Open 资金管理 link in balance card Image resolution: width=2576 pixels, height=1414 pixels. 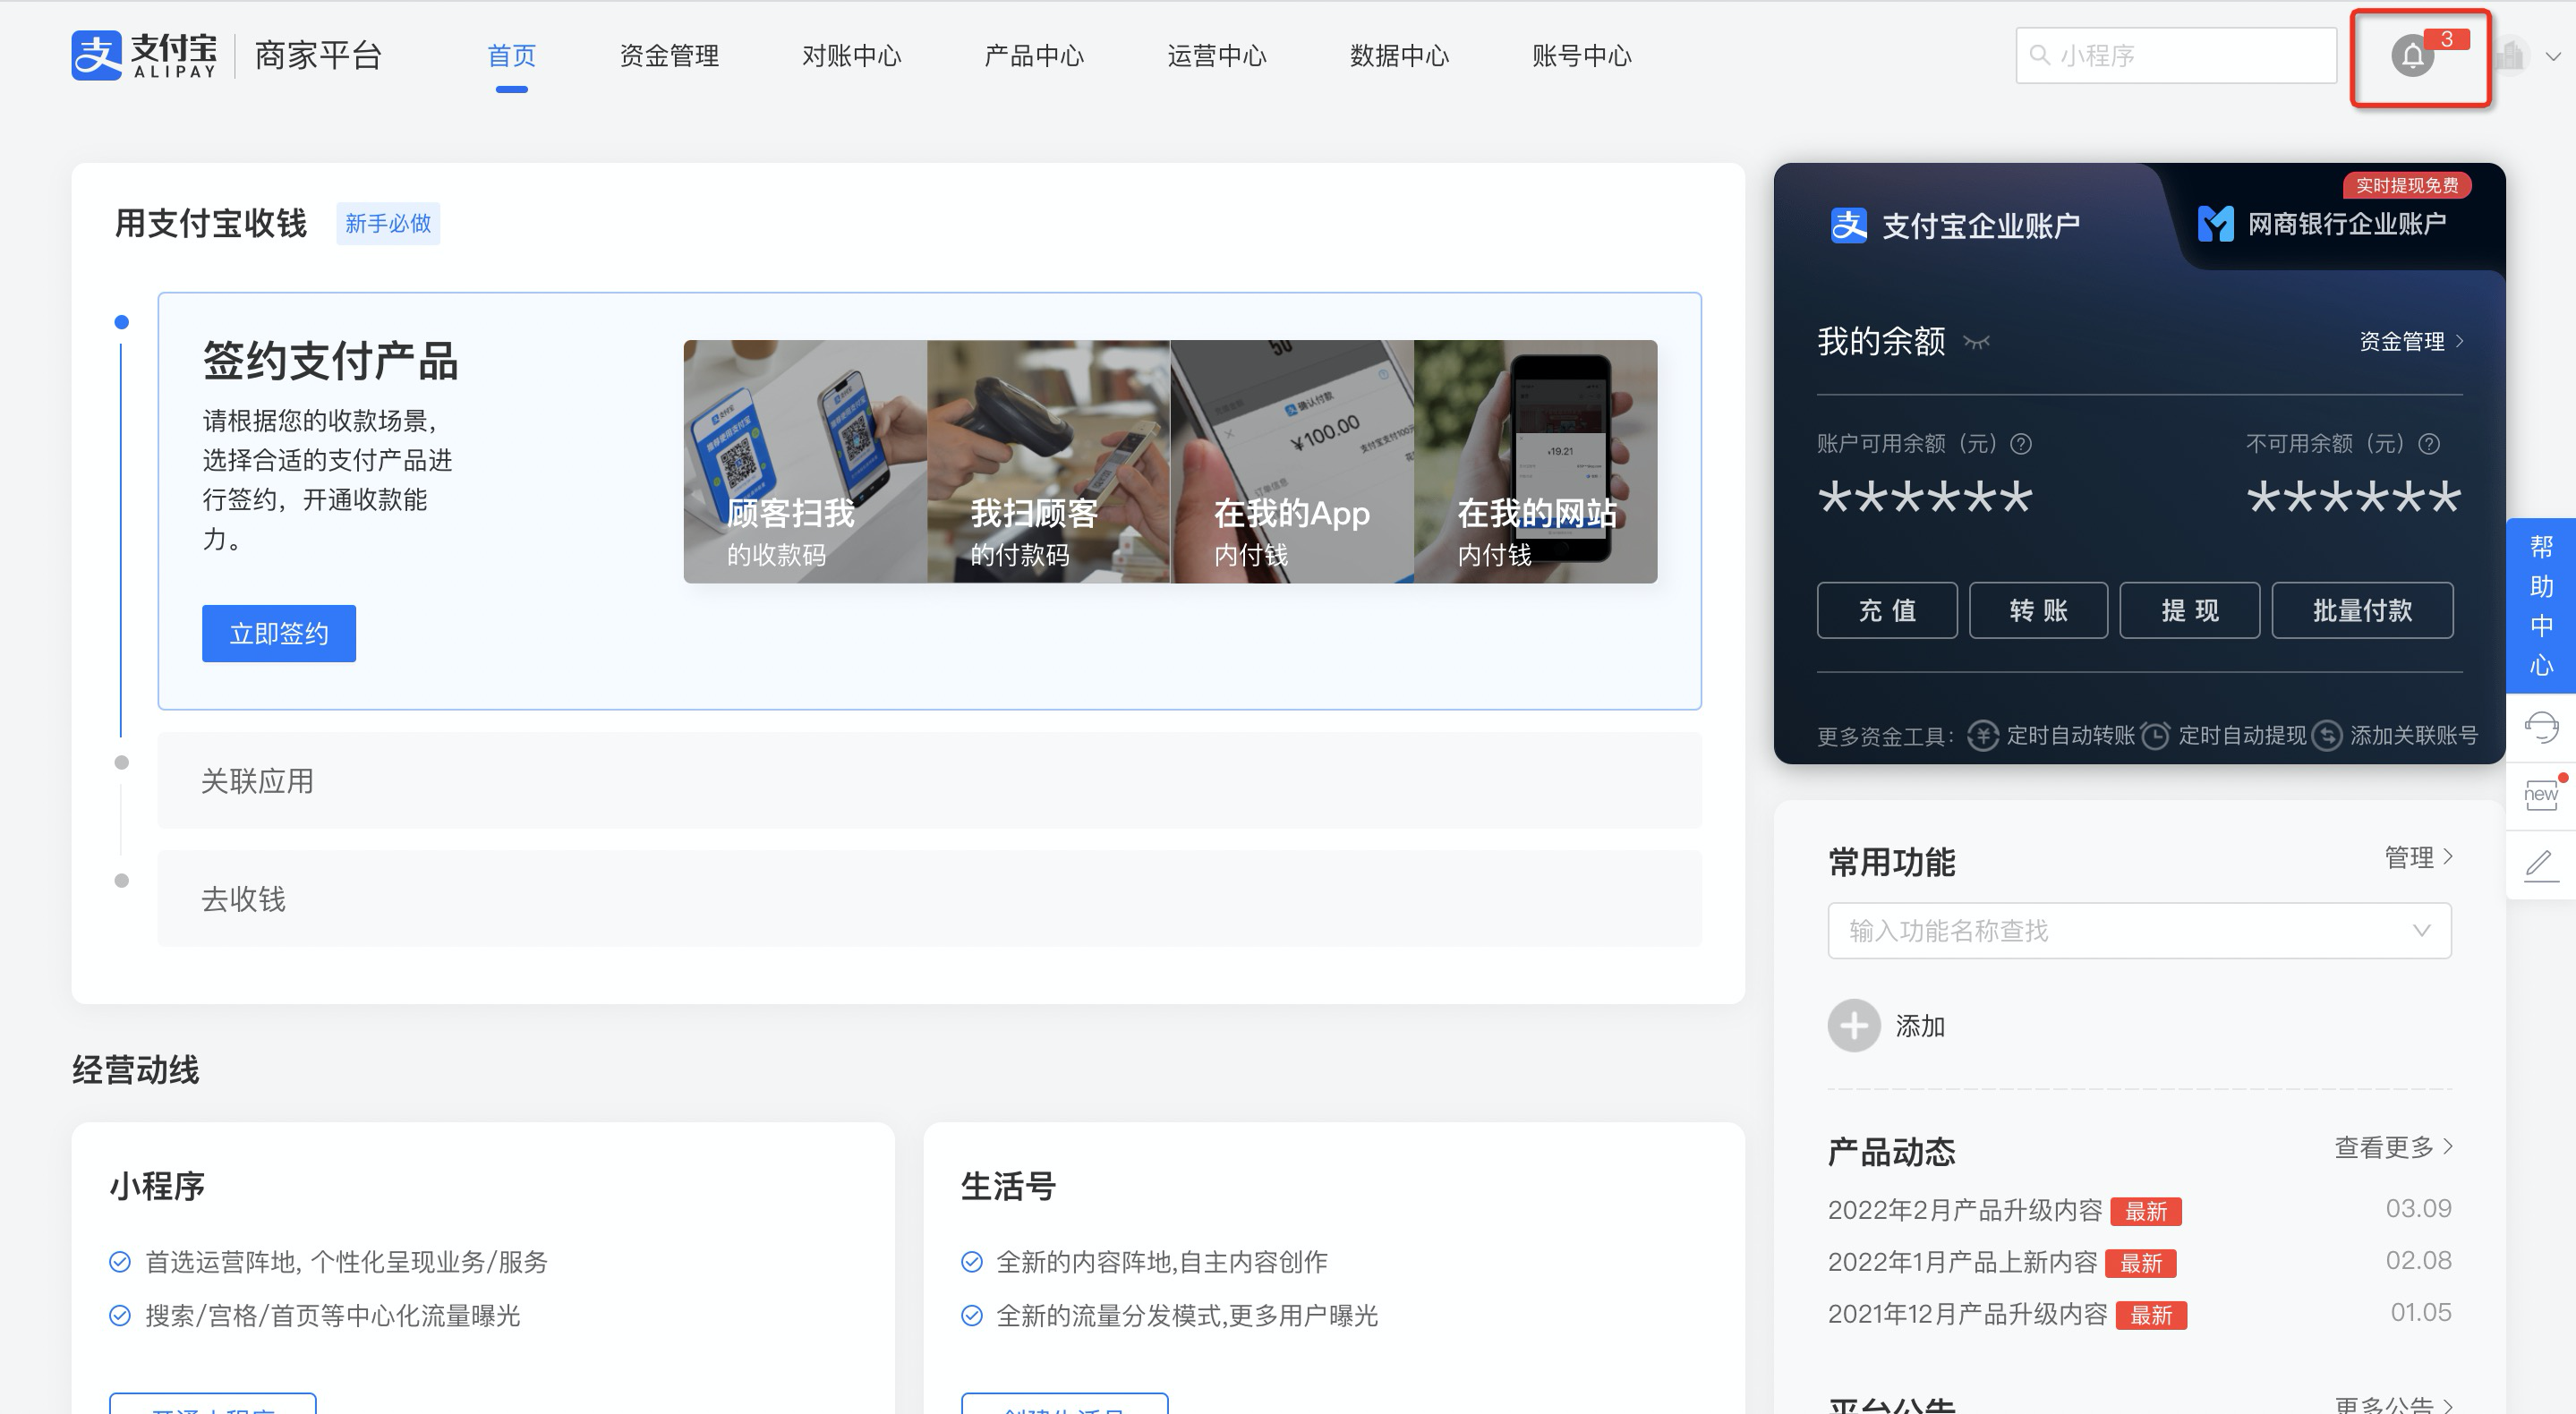[2411, 342]
